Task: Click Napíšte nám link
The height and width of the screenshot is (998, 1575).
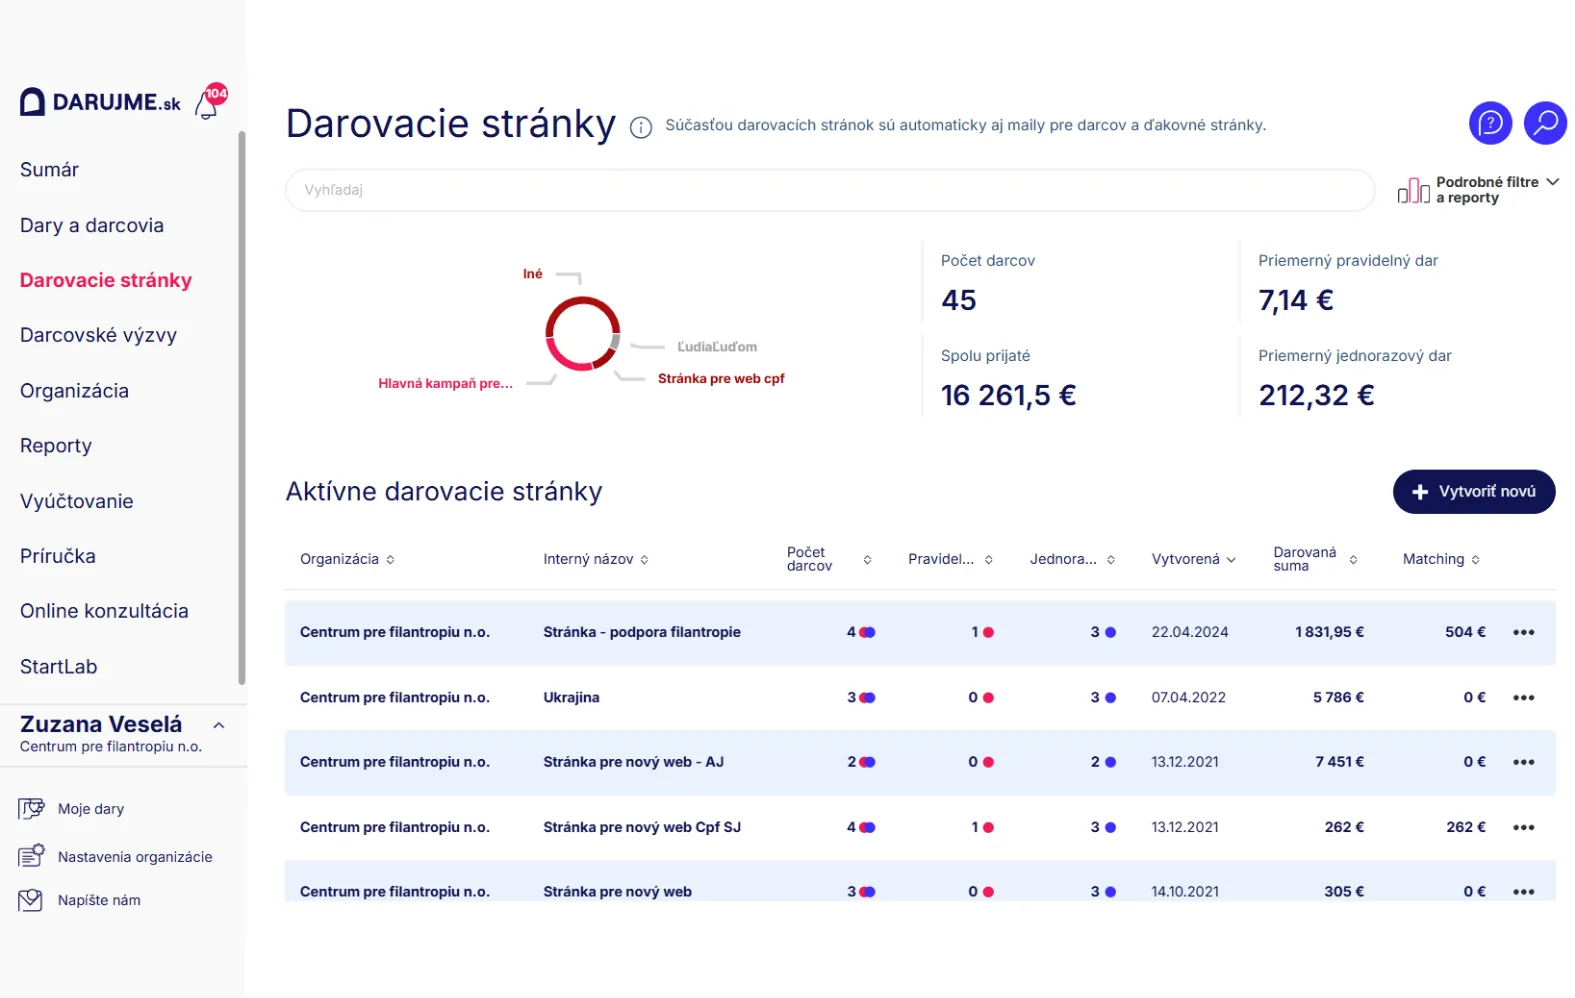Action: [99, 900]
